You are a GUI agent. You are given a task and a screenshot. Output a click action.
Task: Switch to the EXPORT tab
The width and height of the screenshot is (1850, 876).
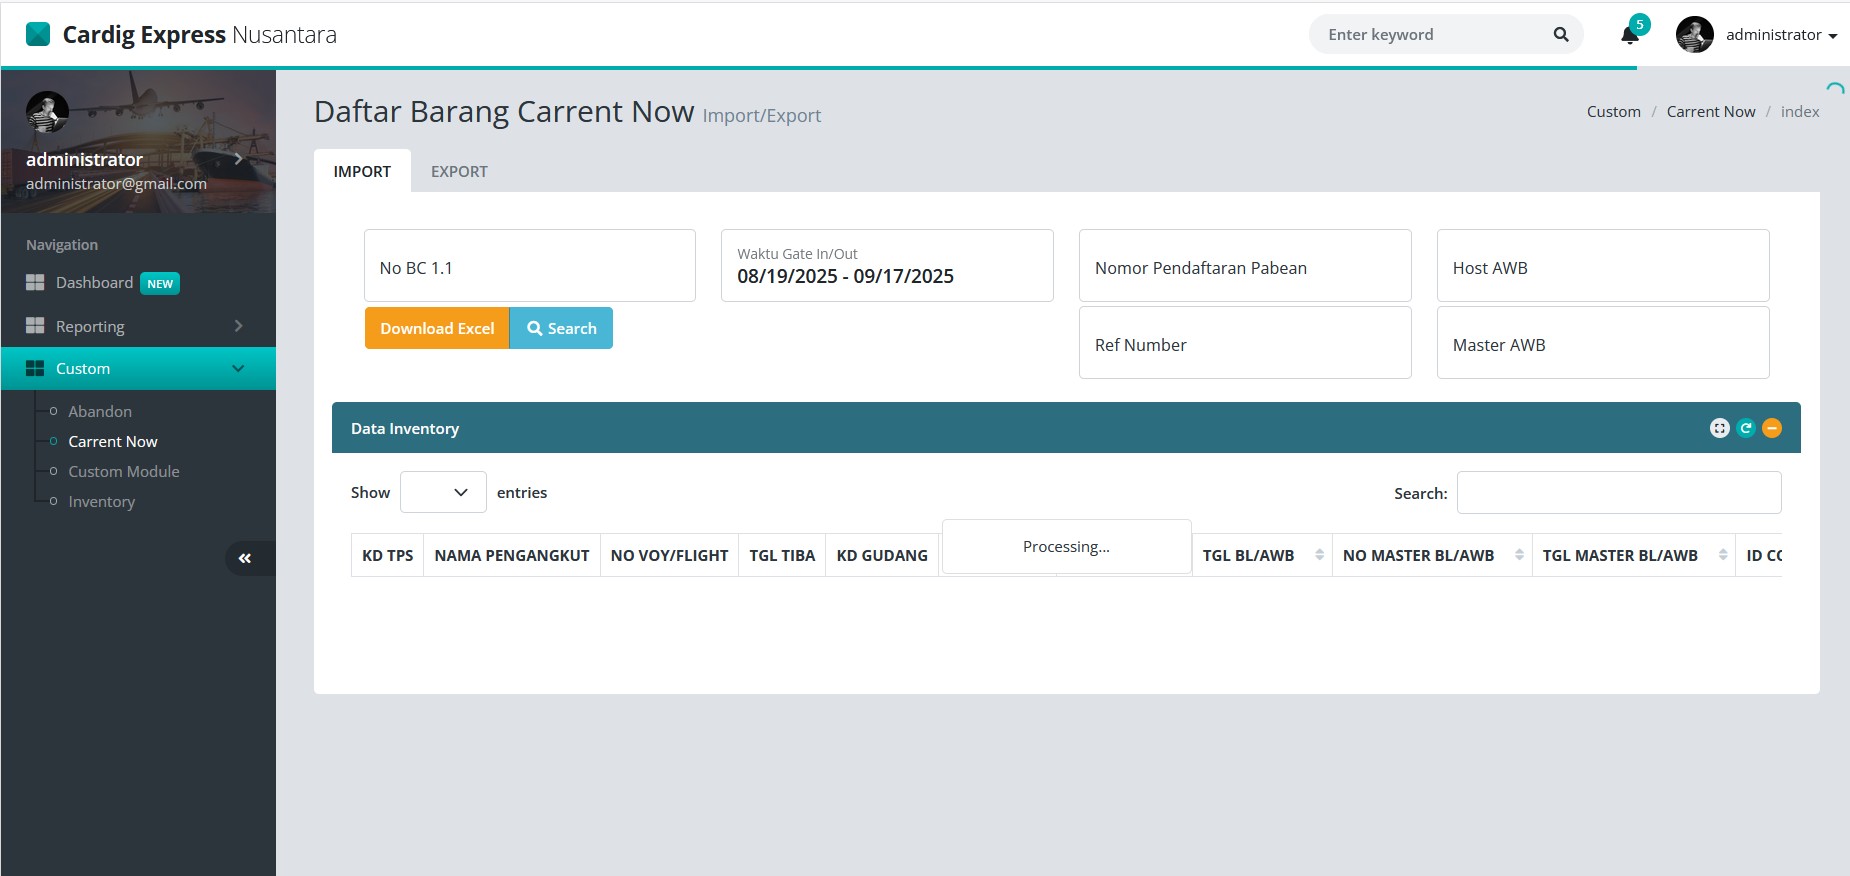pyautogui.click(x=459, y=171)
